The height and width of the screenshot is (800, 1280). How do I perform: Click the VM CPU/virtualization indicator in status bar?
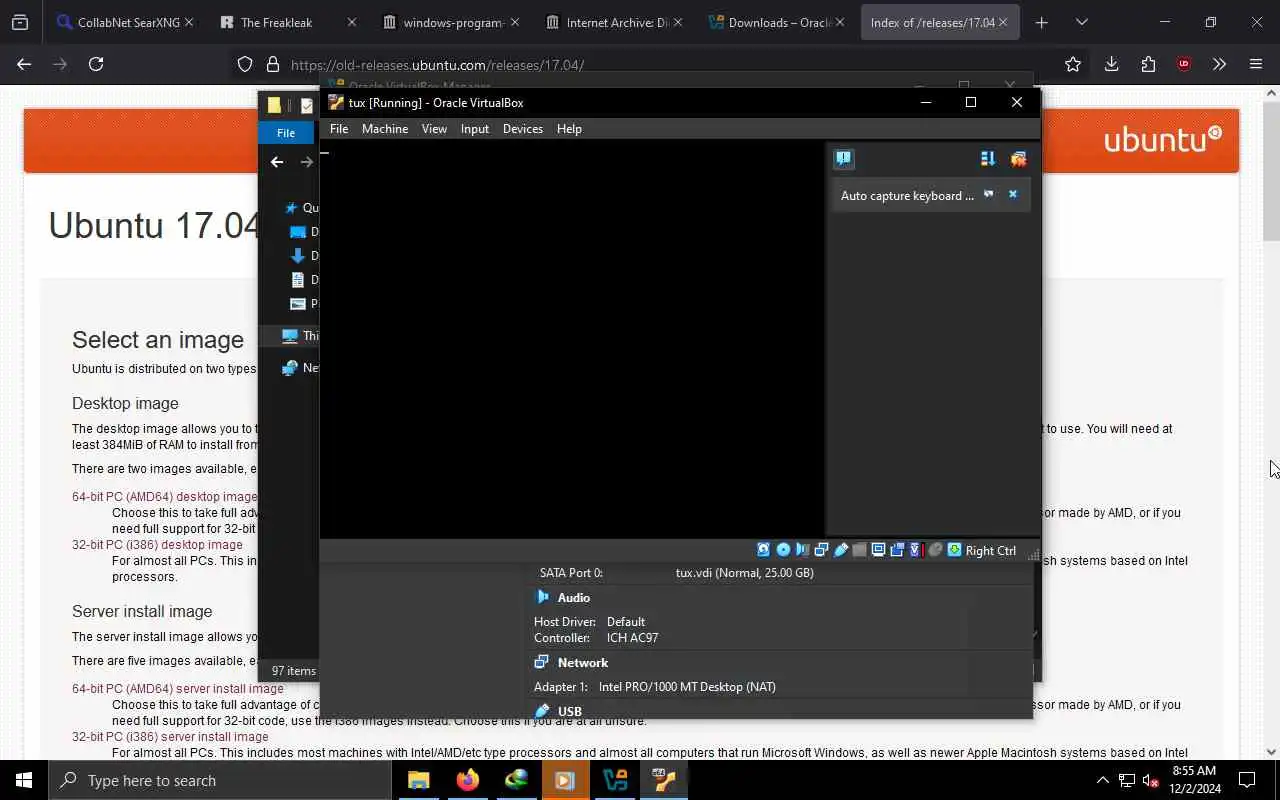tap(916, 550)
